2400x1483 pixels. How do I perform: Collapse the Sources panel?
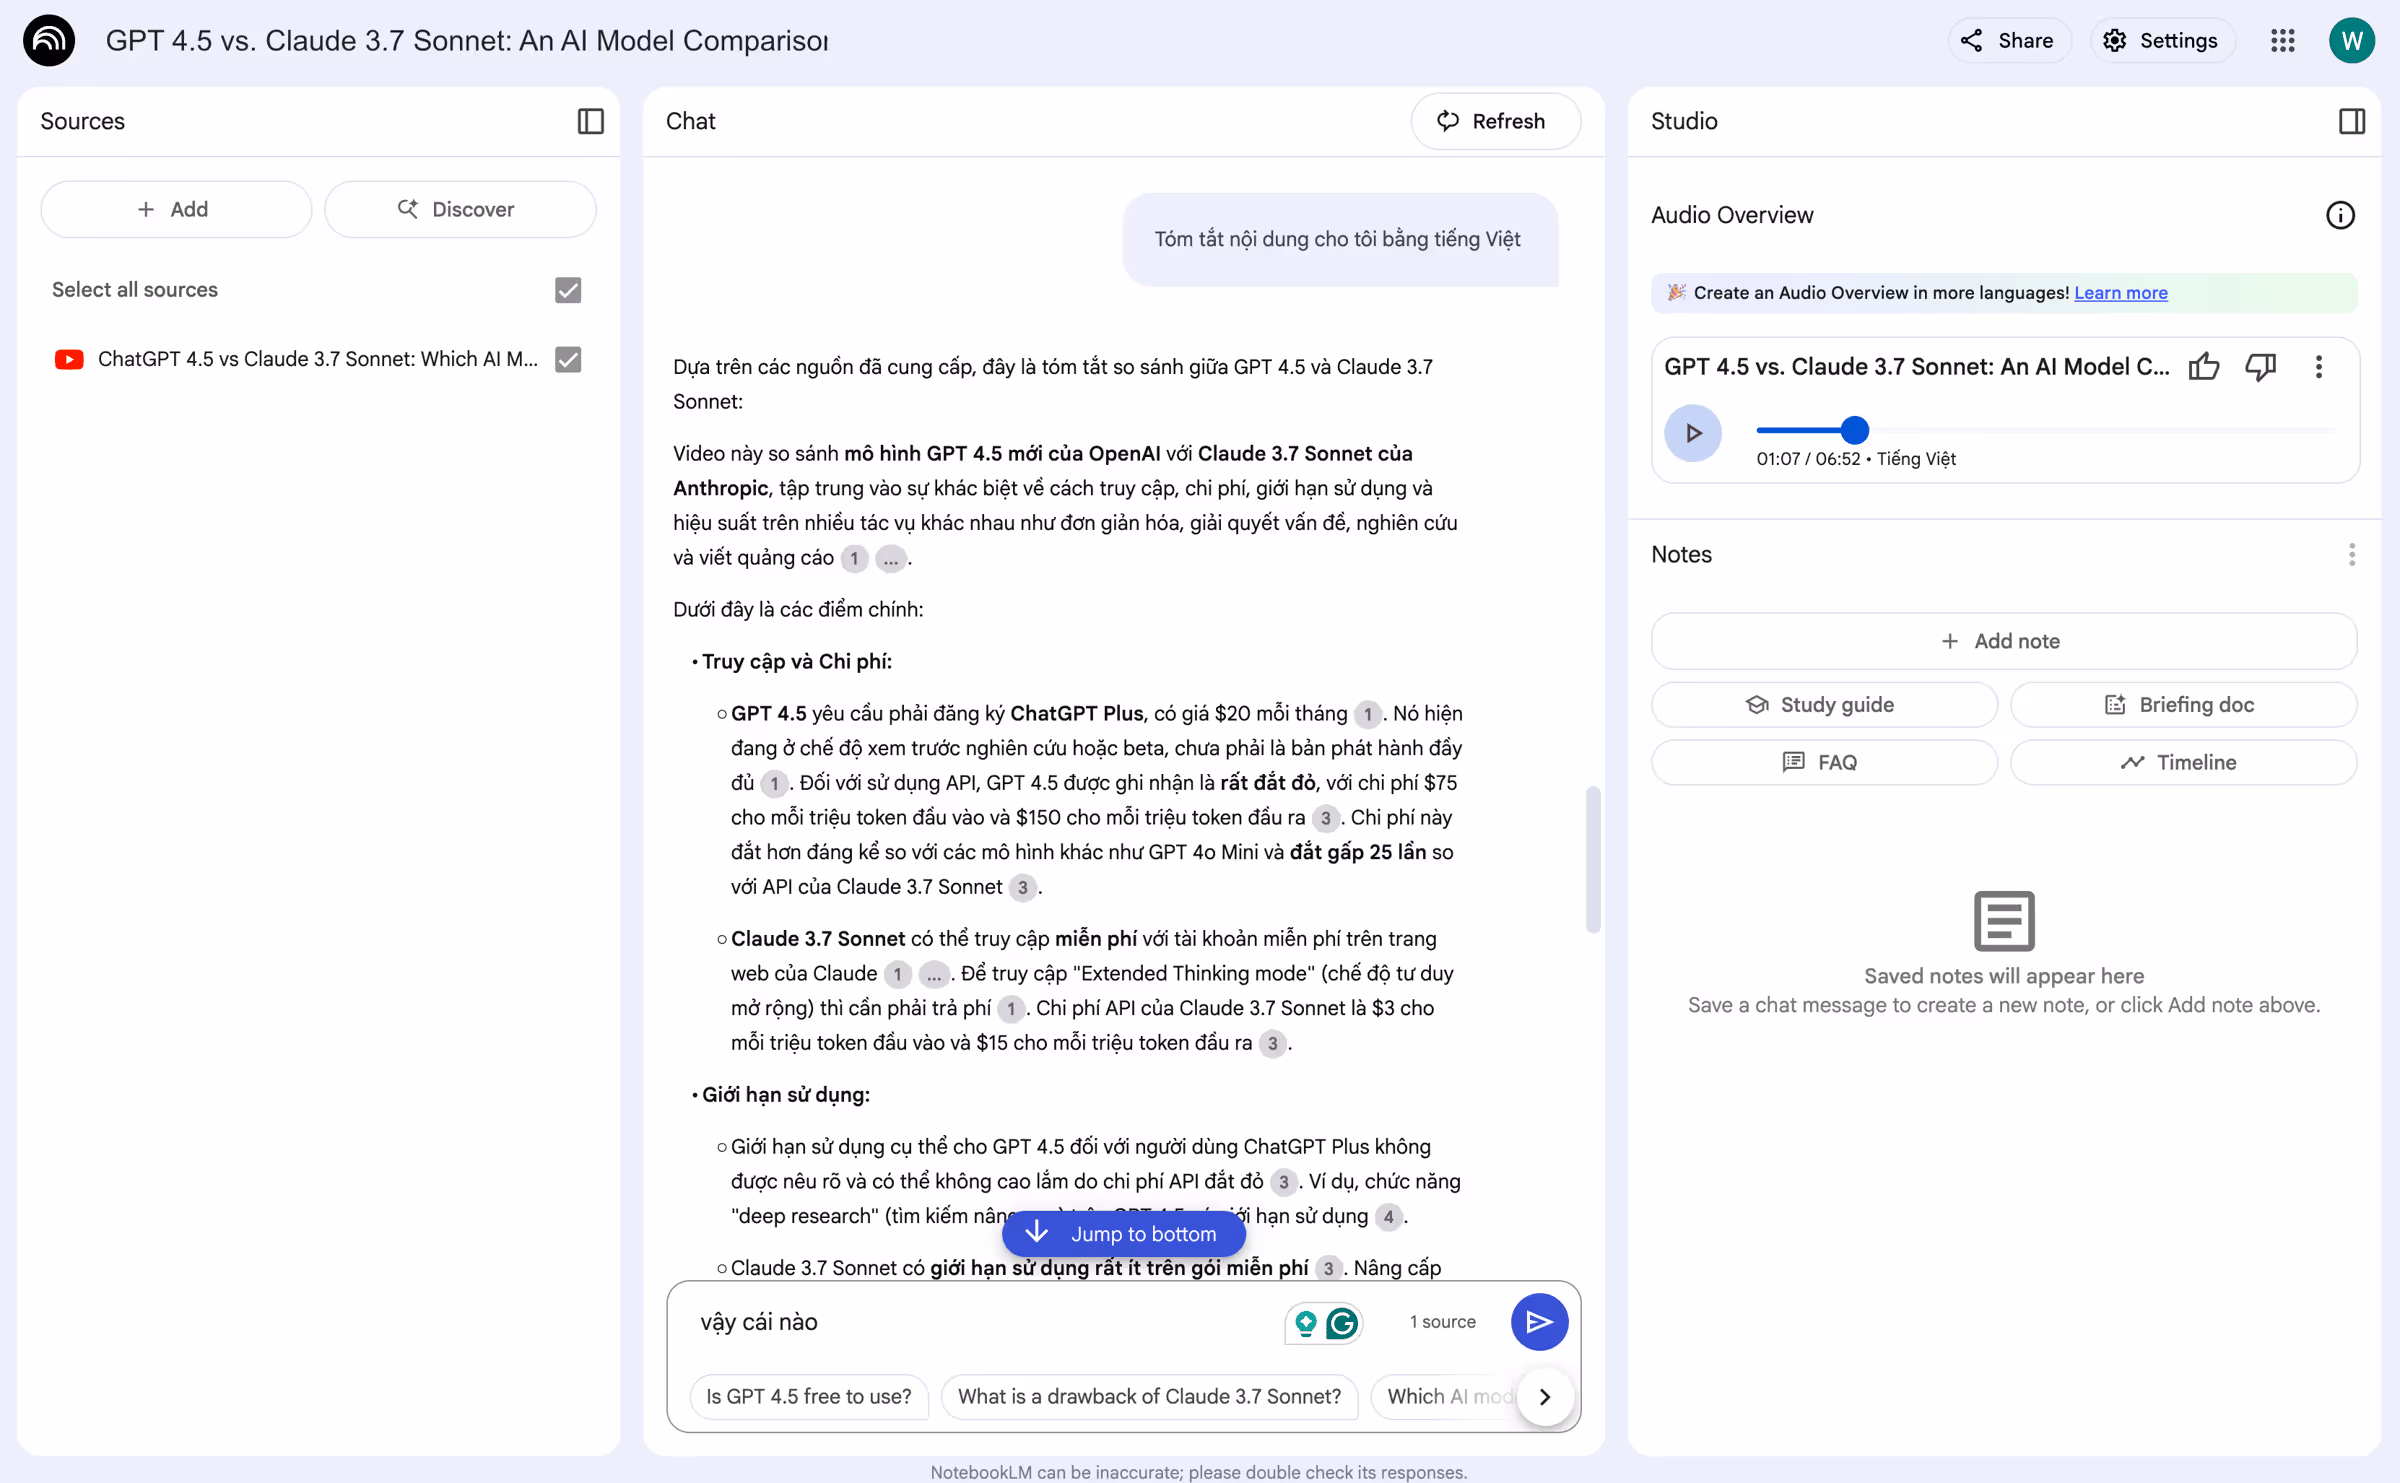coord(590,121)
